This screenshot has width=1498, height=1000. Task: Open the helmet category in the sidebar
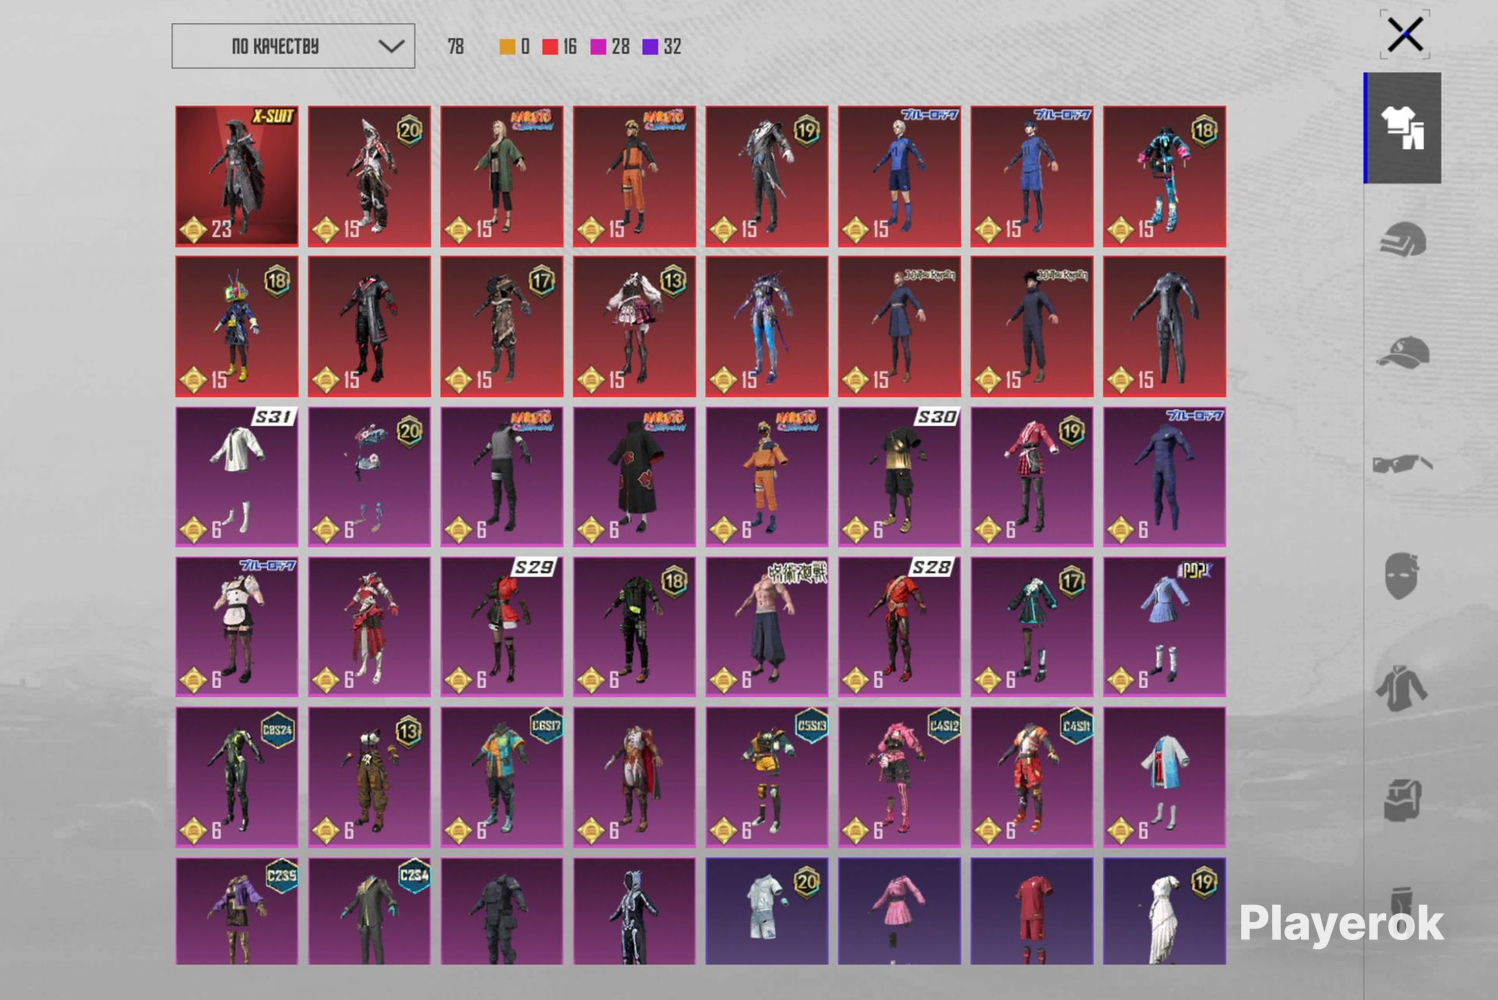coord(1403,240)
